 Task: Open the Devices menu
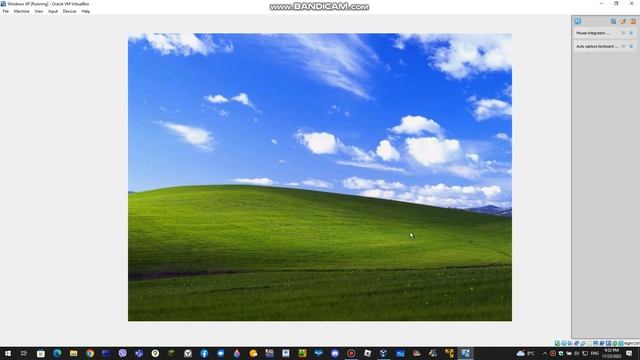coord(69,11)
